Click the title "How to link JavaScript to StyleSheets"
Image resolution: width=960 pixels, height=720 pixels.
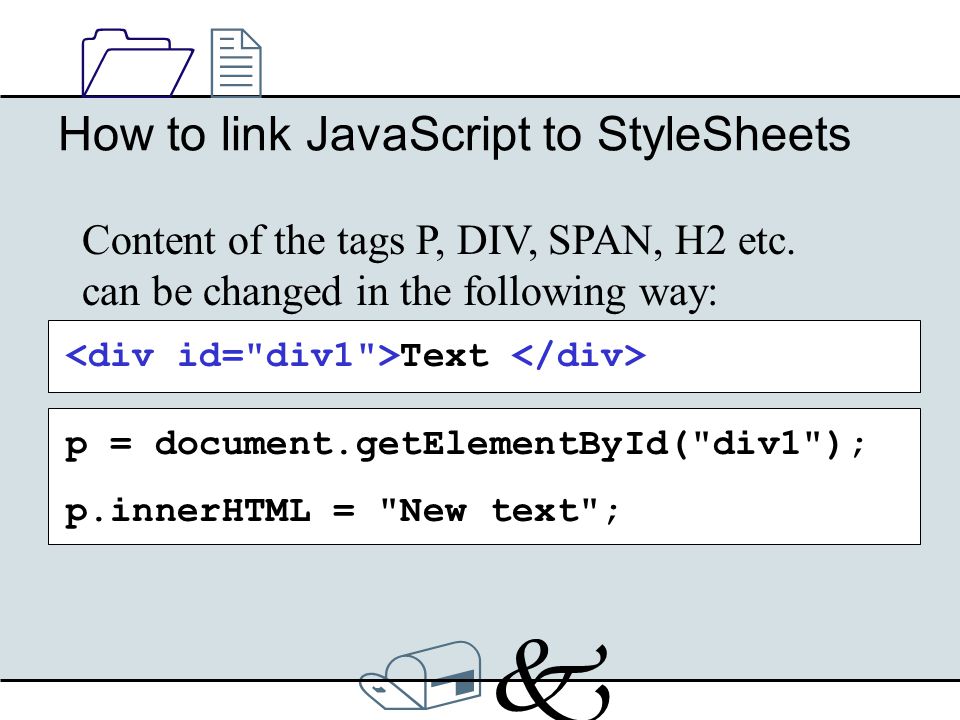[454, 135]
